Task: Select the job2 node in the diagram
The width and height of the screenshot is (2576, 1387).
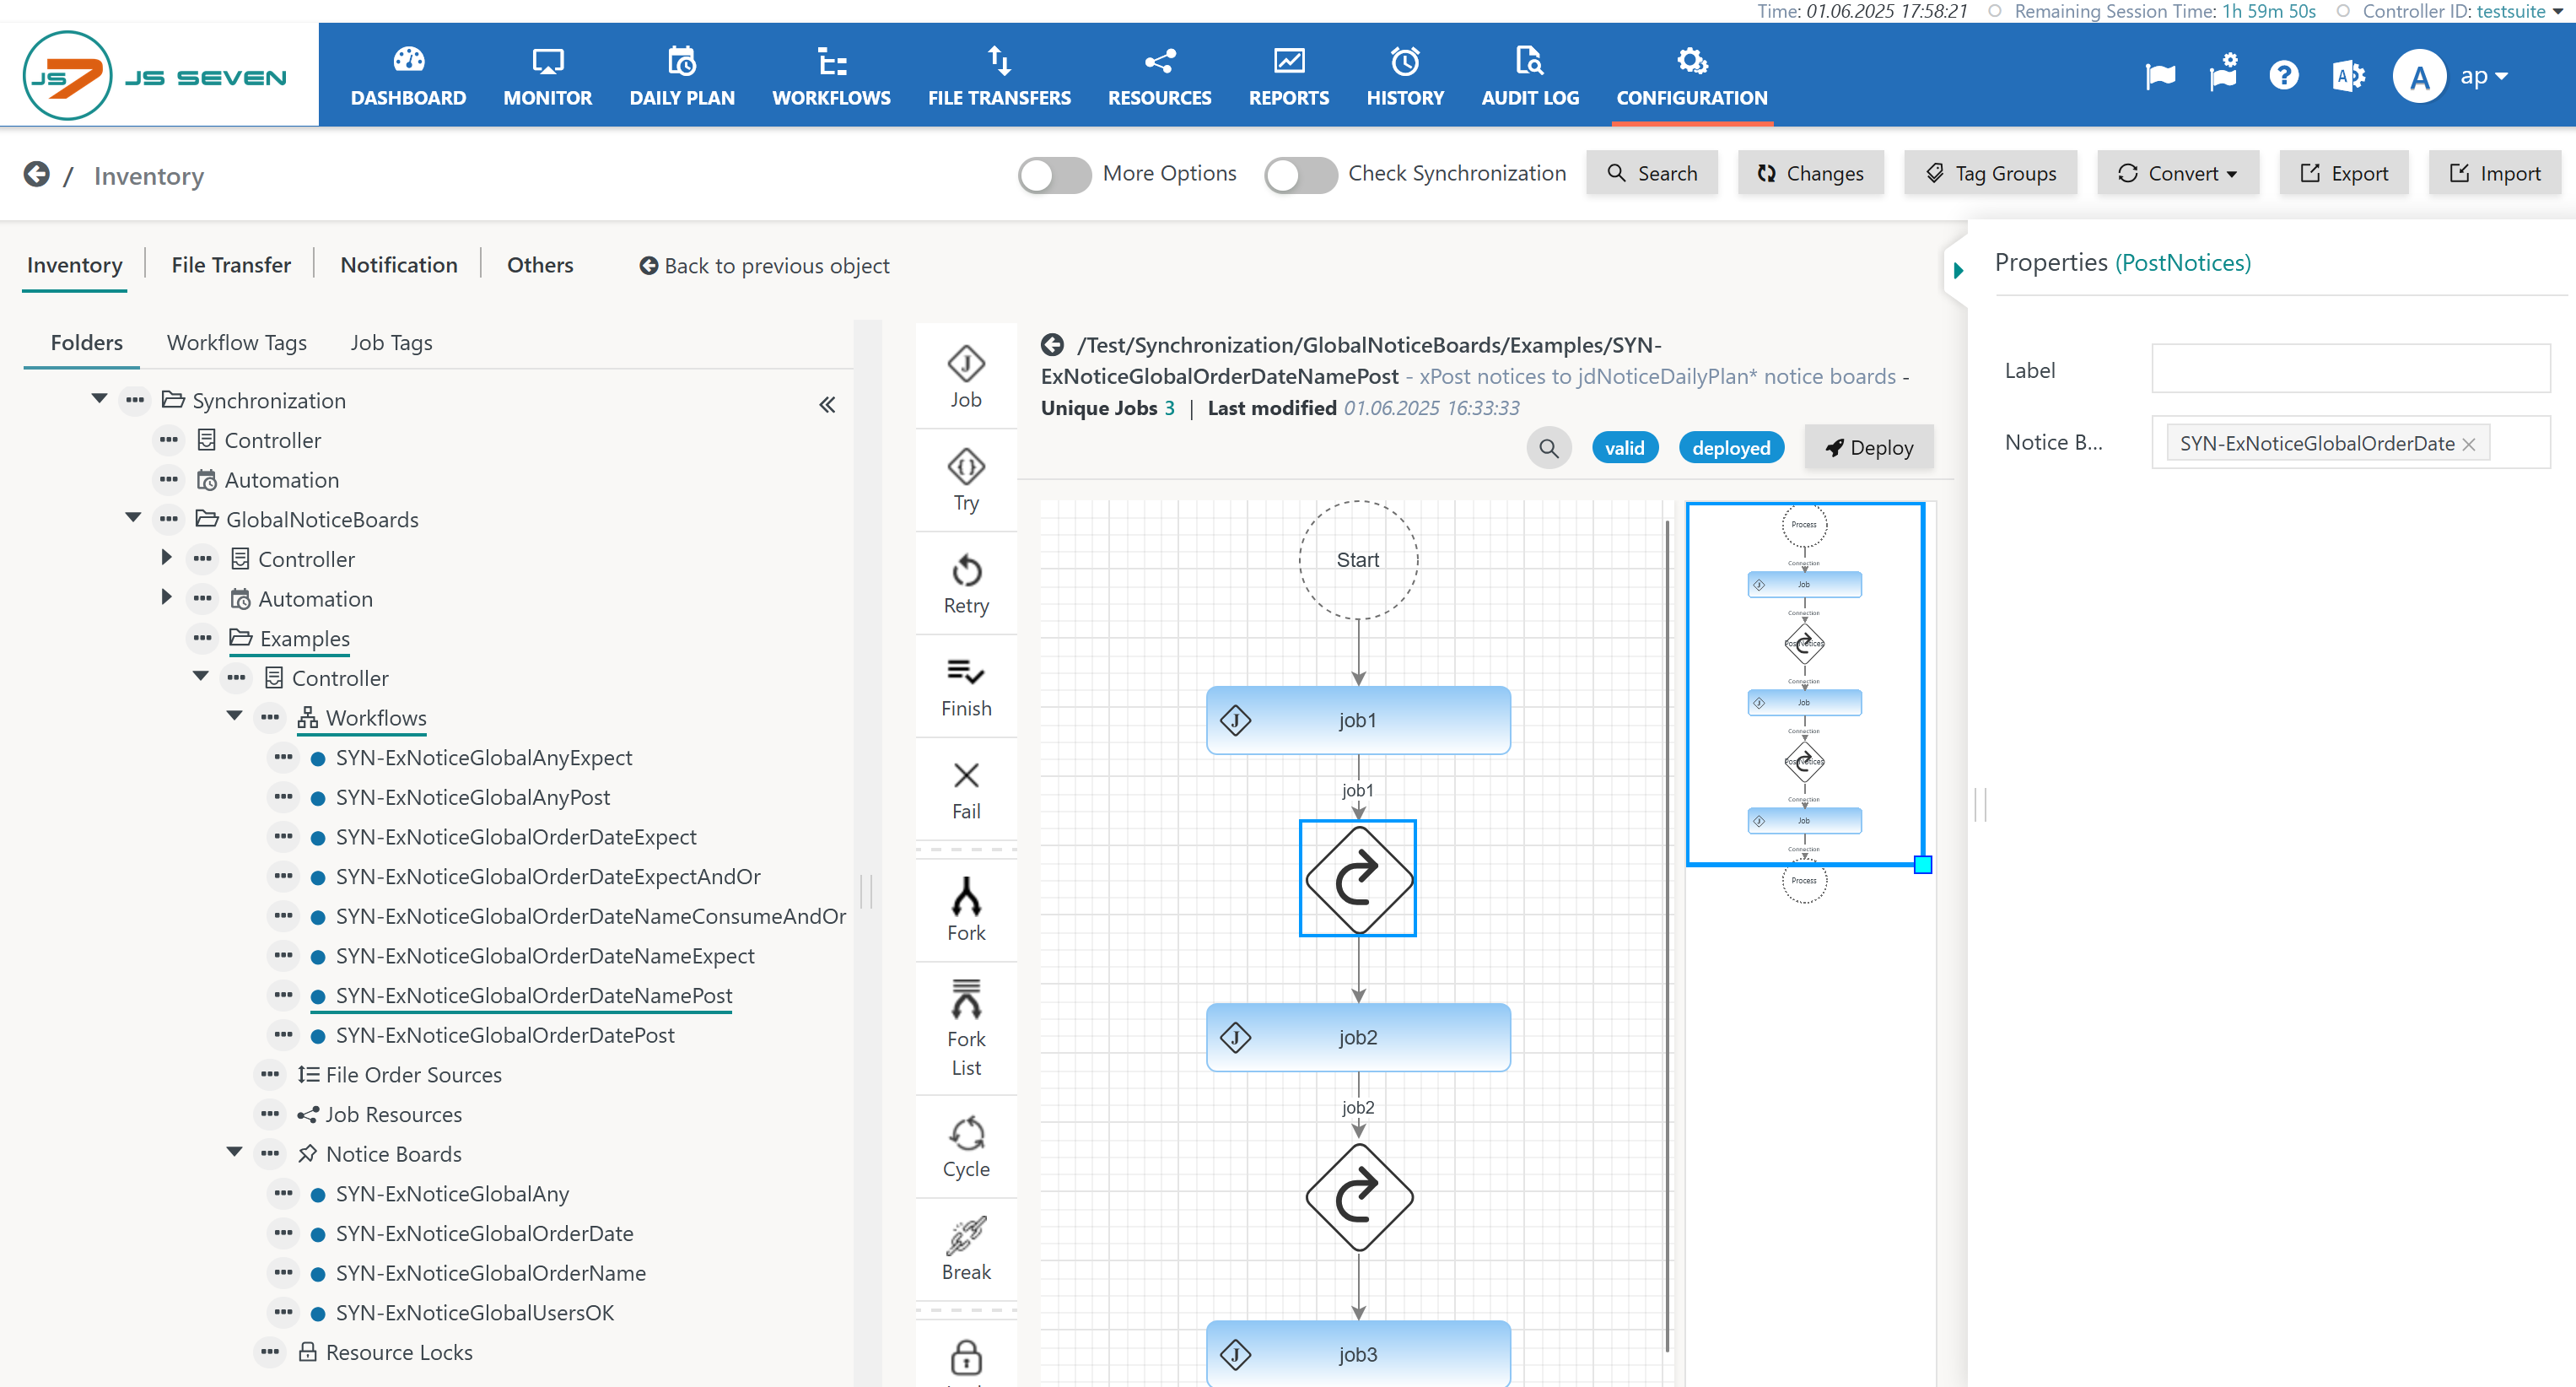Action: click(x=1358, y=1037)
